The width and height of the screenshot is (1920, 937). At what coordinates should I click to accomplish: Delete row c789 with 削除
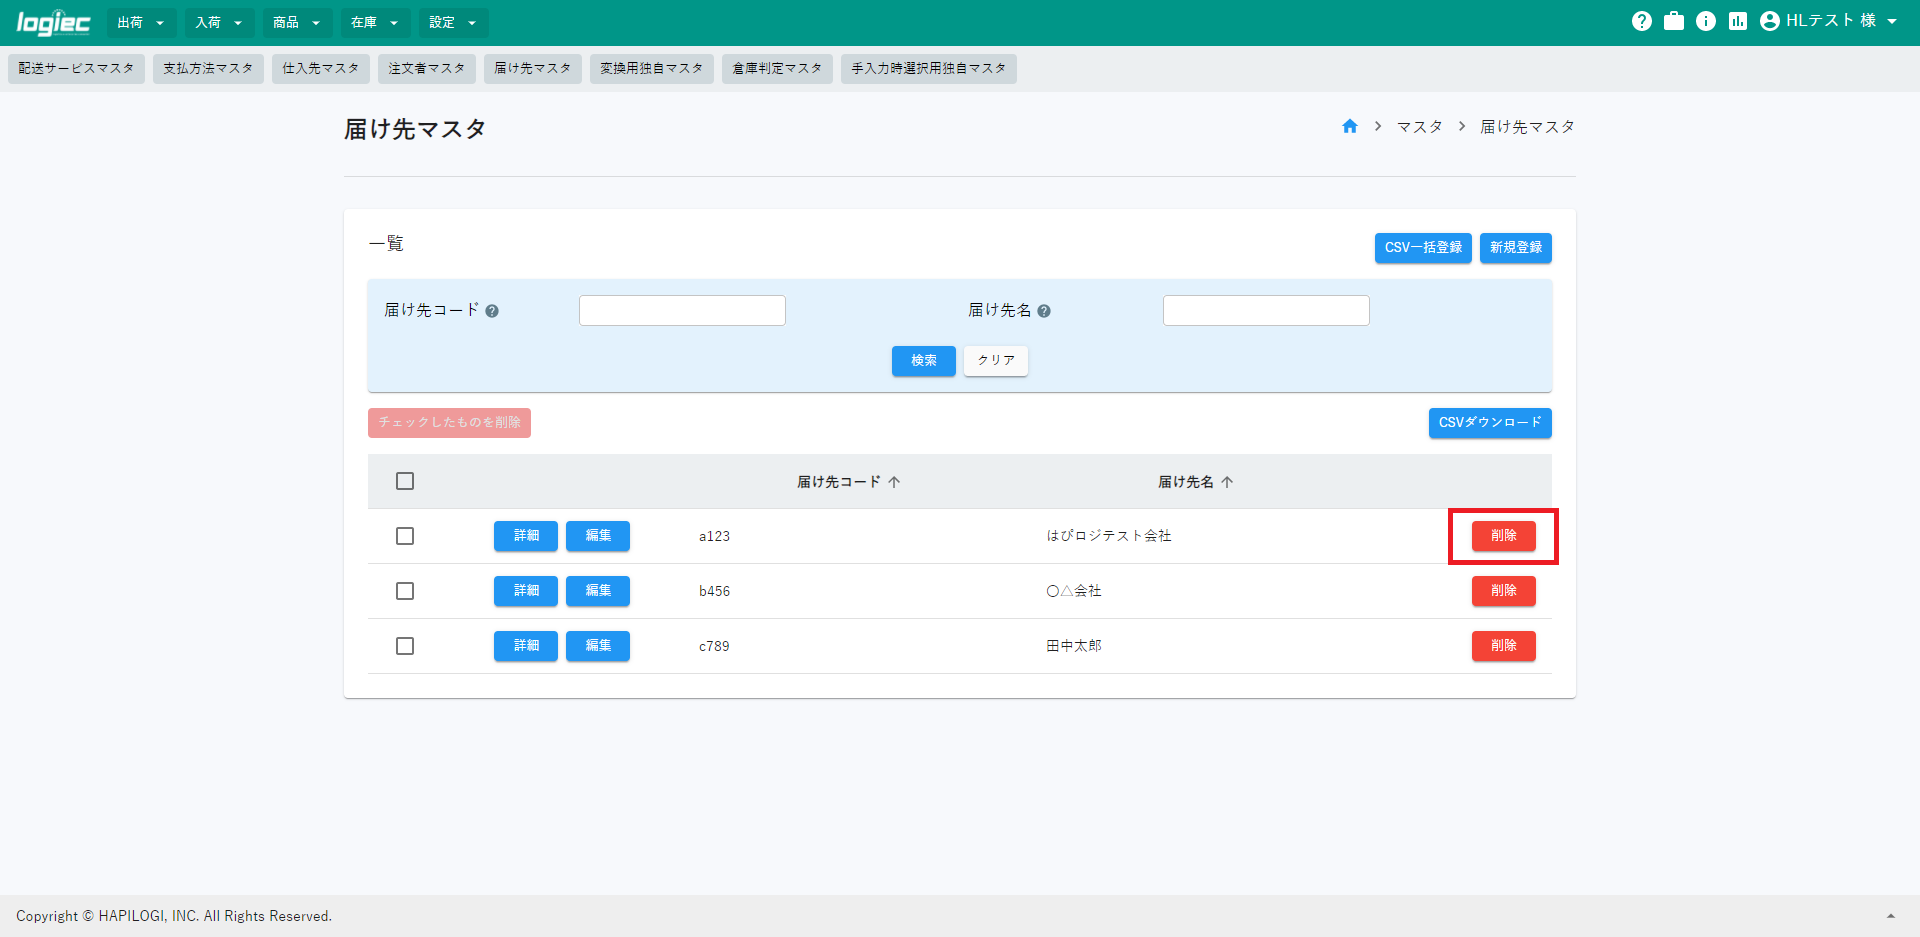pos(1504,646)
